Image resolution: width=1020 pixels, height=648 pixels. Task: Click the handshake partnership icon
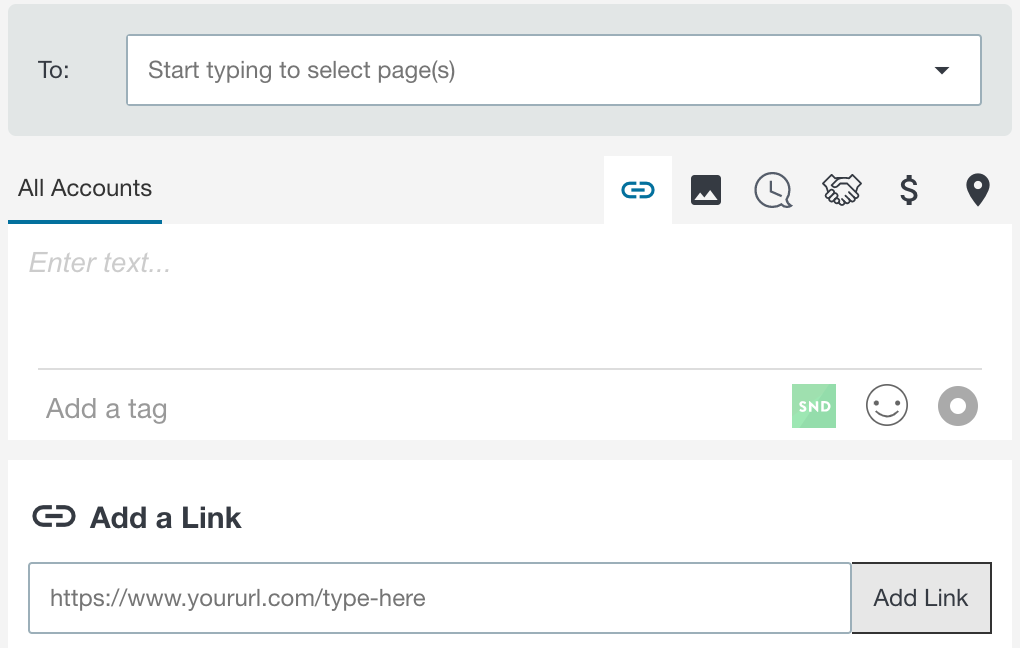pos(842,190)
